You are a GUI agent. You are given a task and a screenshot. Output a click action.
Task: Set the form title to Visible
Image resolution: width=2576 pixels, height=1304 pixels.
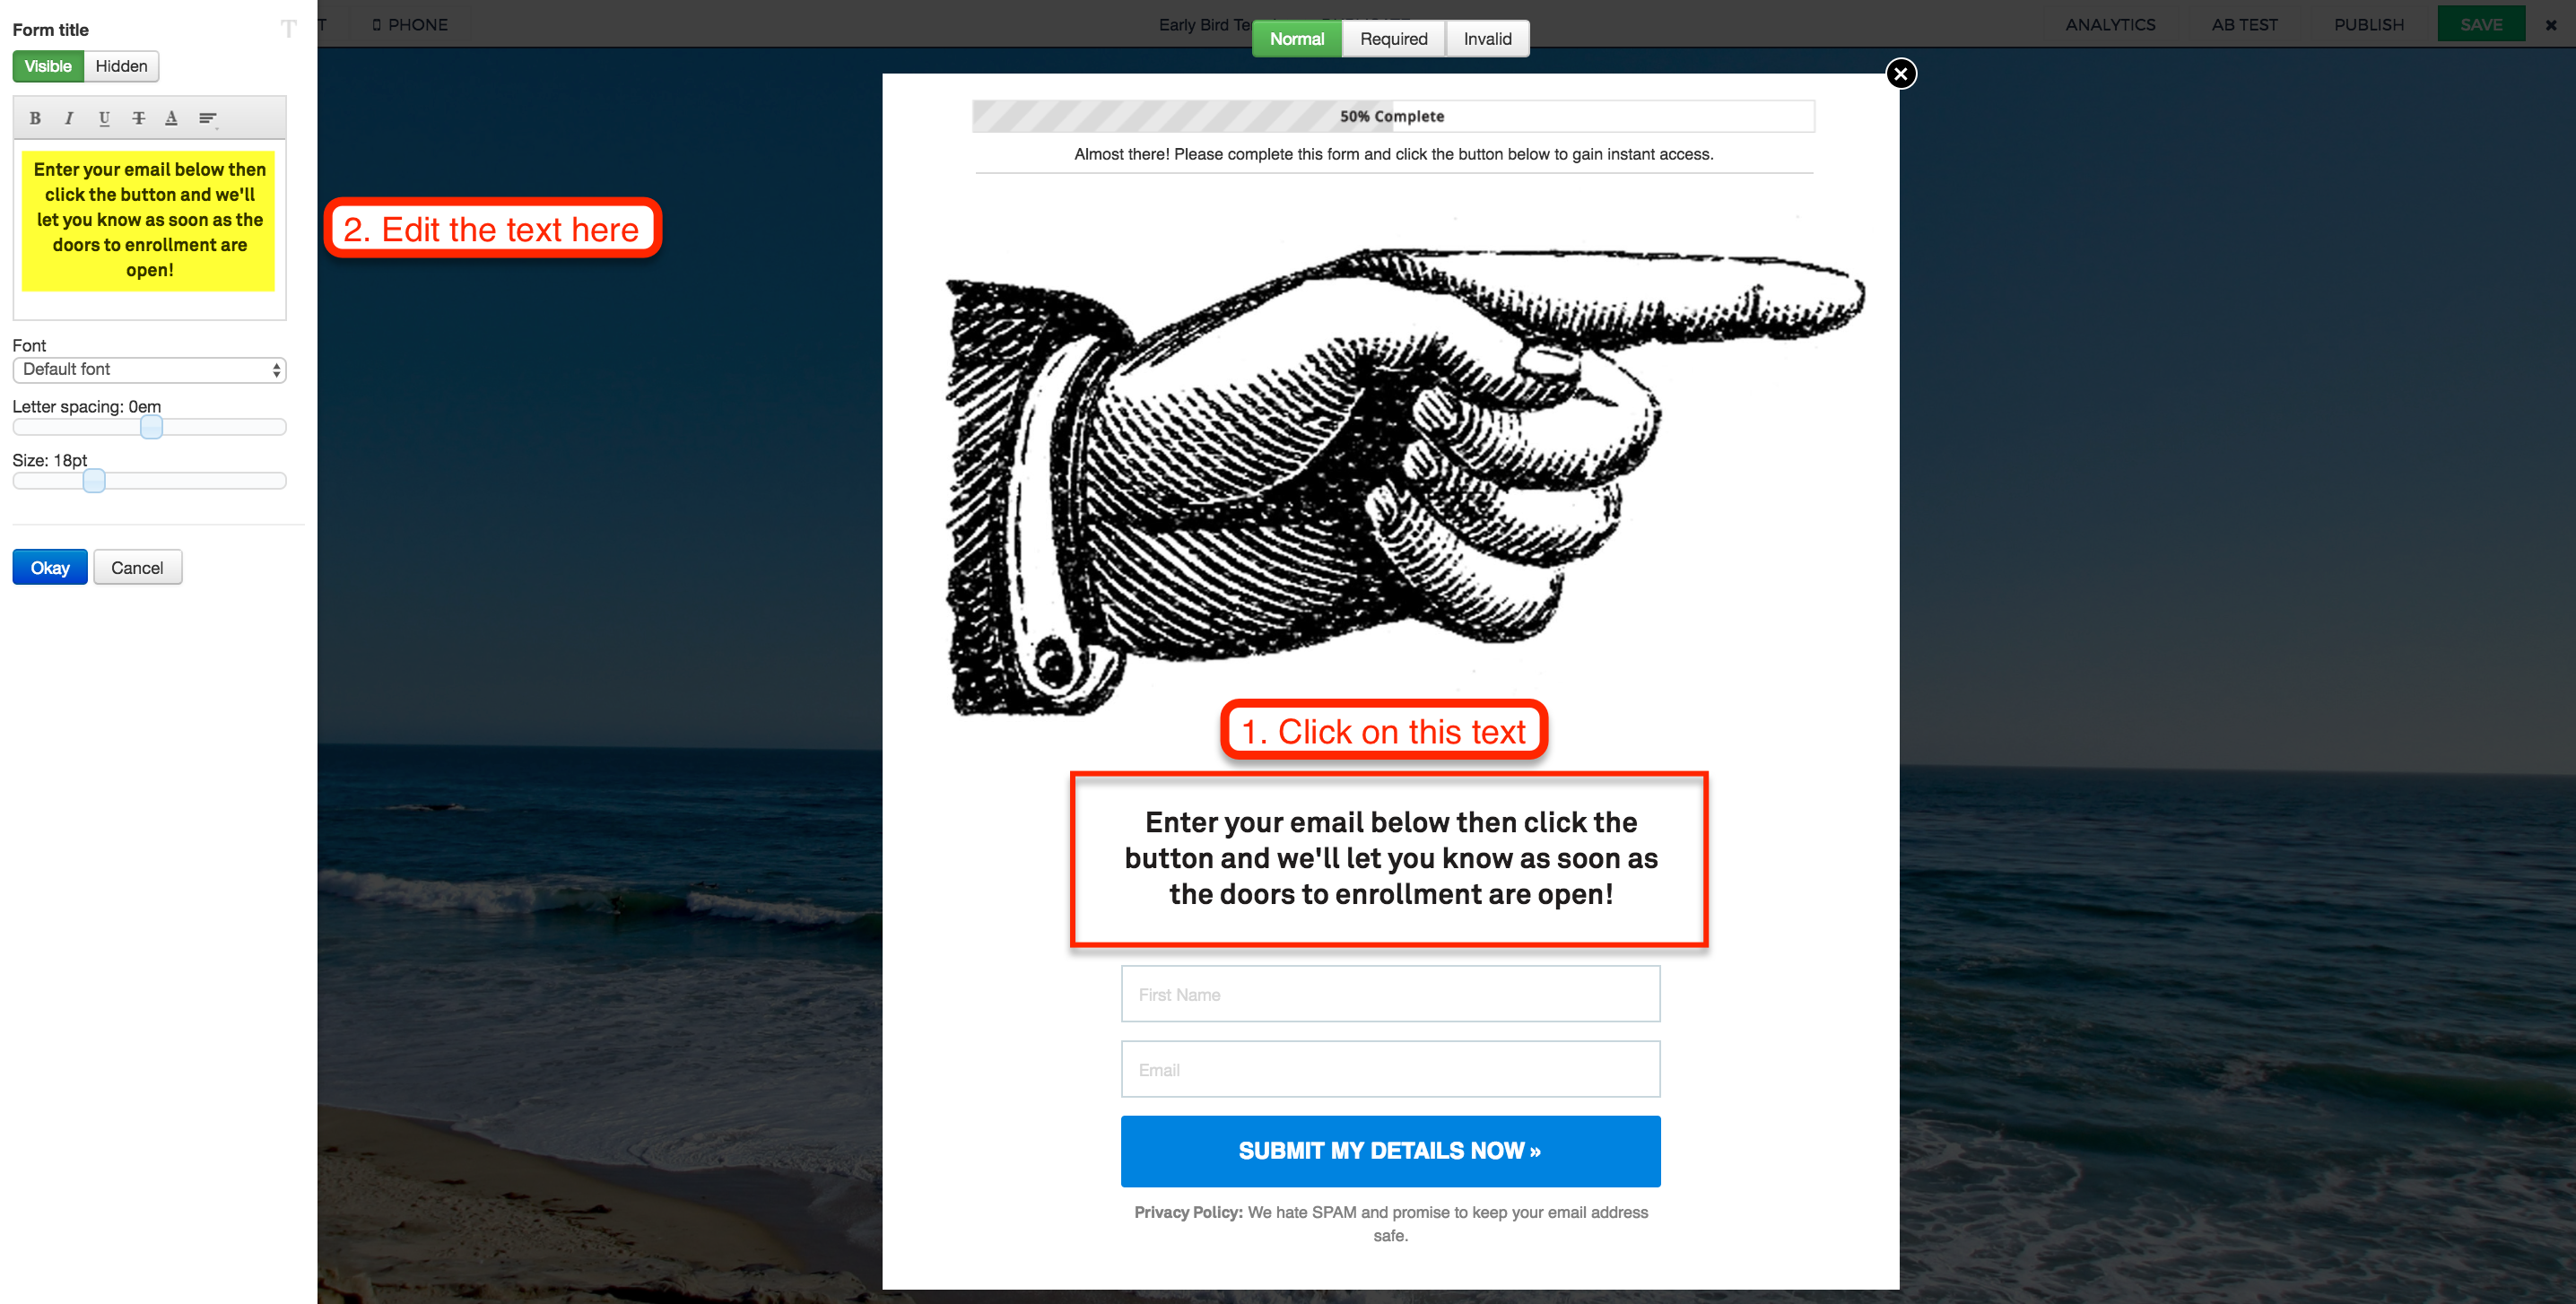click(x=48, y=66)
